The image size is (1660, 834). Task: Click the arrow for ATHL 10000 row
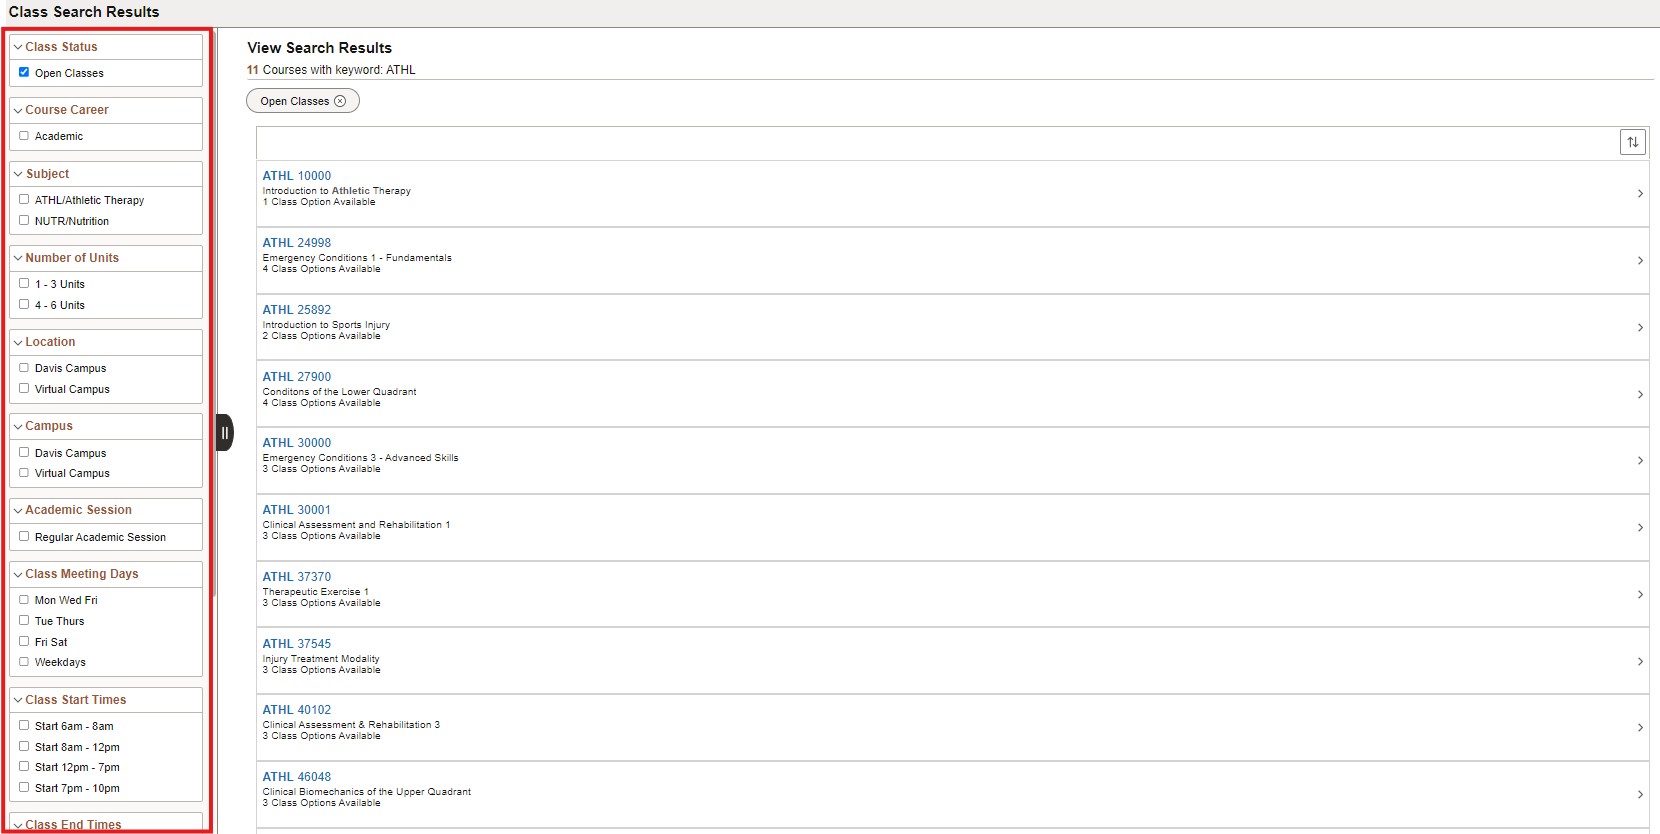point(1640,194)
